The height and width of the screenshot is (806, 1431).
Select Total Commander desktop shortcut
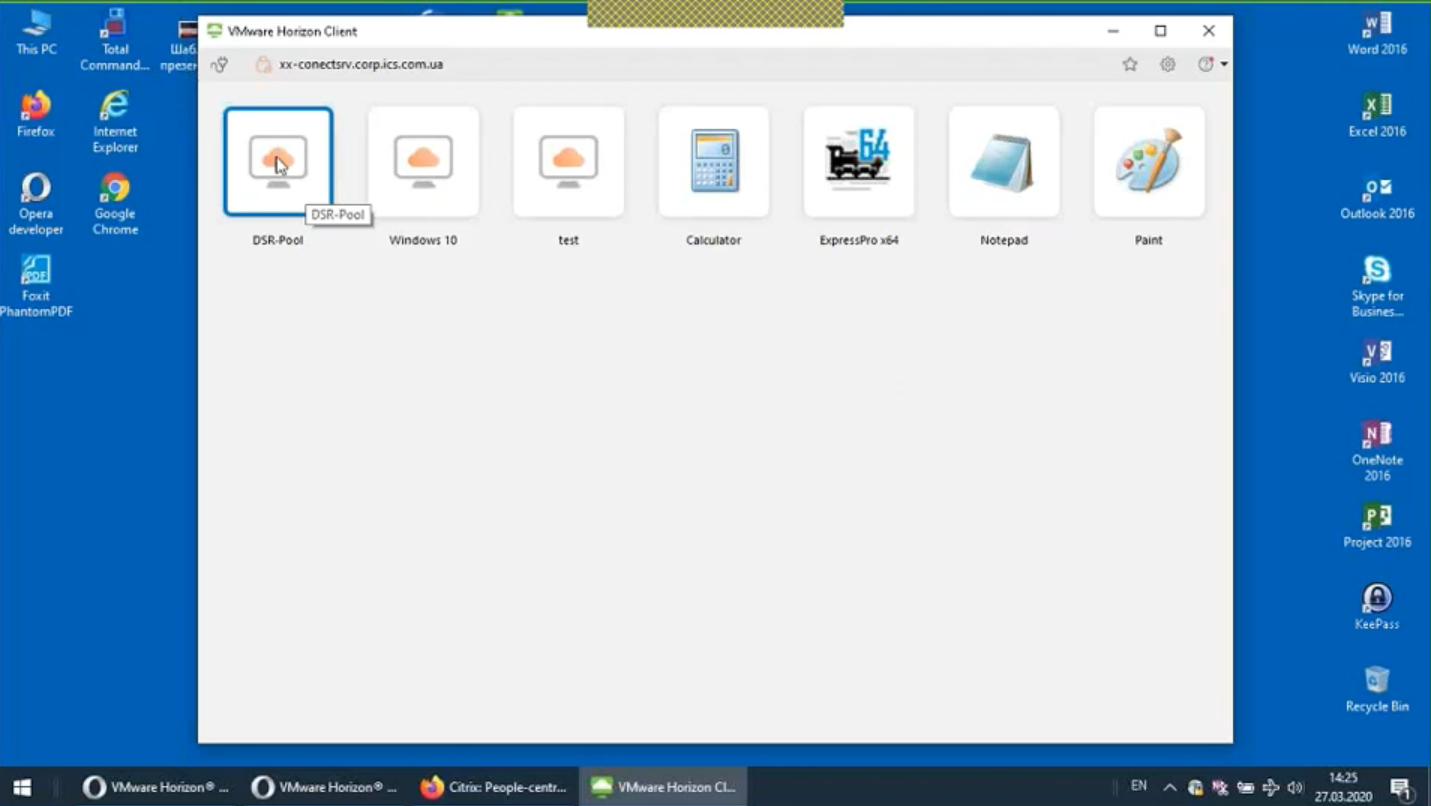(115, 40)
